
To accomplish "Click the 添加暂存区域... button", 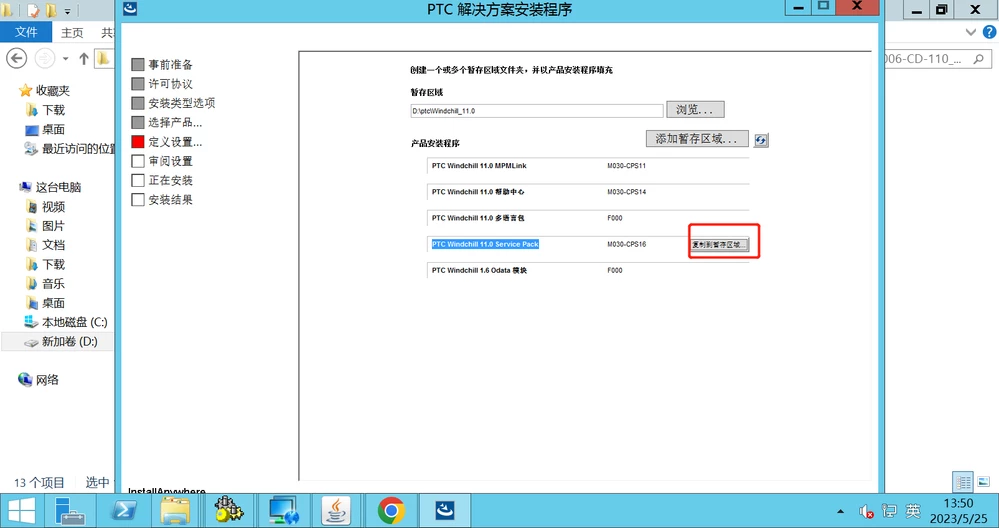I will pyautogui.click(x=697, y=138).
